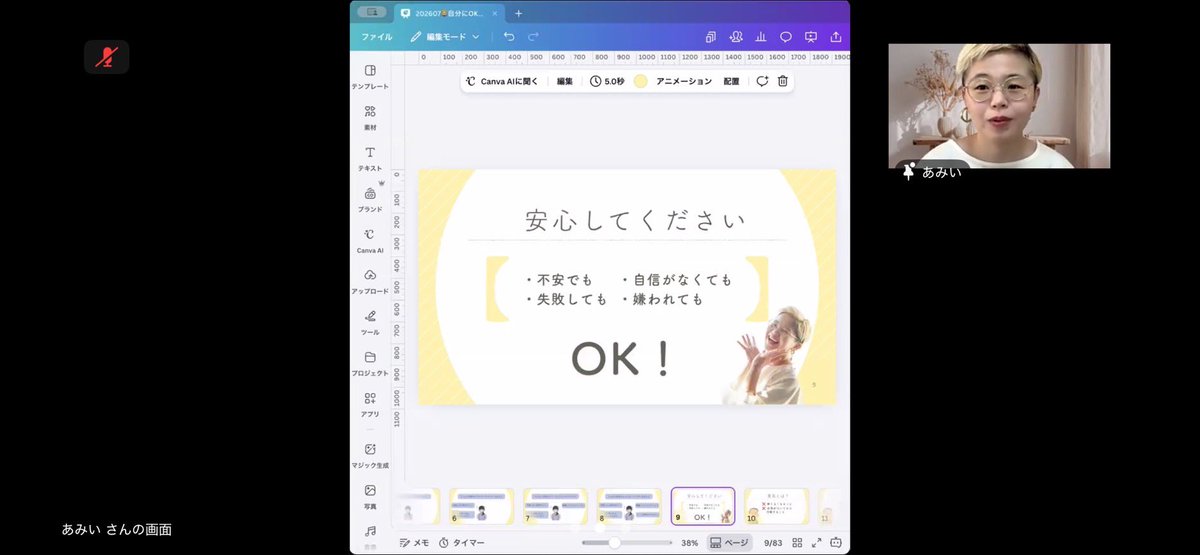This screenshot has width=1200, height=555.
Task: Open the analytics bar-chart icon
Action: [x=761, y=37]
